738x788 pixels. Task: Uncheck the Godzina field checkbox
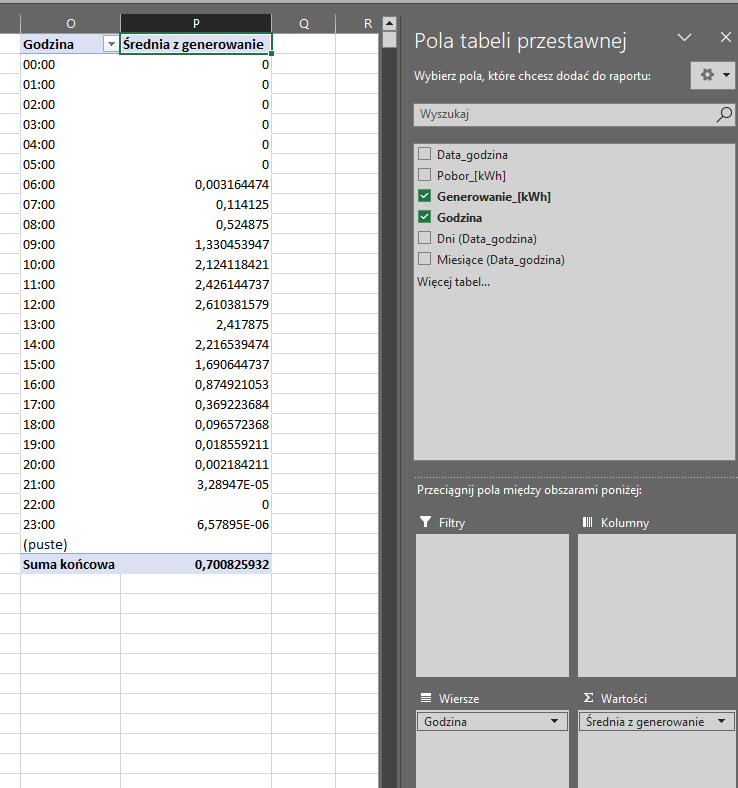(x=425, y=217)
